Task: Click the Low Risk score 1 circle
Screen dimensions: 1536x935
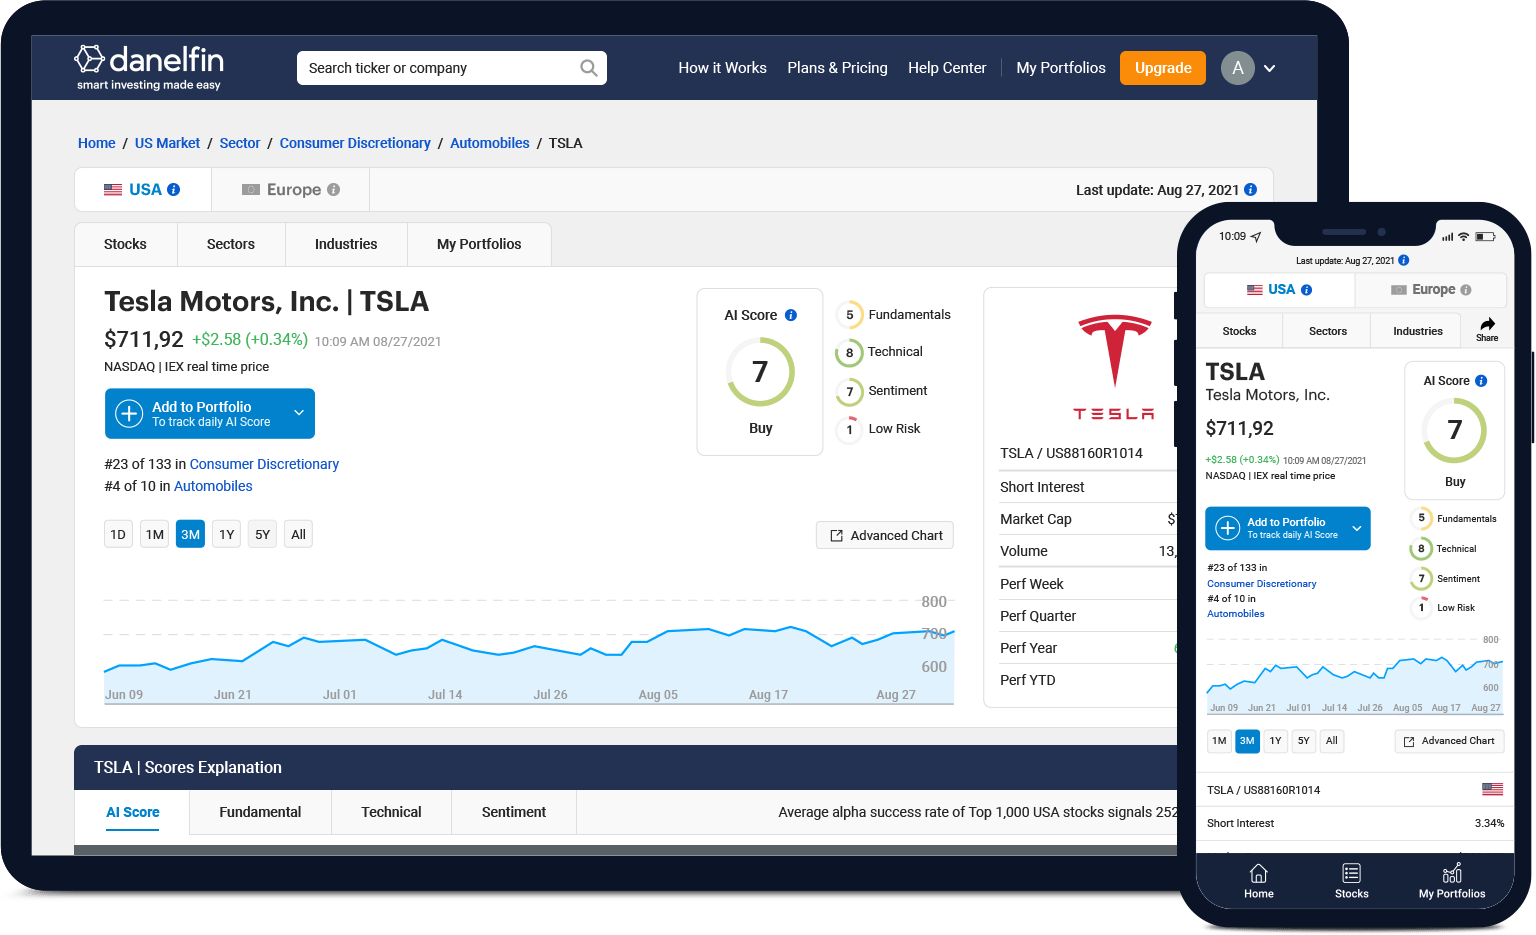Action: pos(850,430)
